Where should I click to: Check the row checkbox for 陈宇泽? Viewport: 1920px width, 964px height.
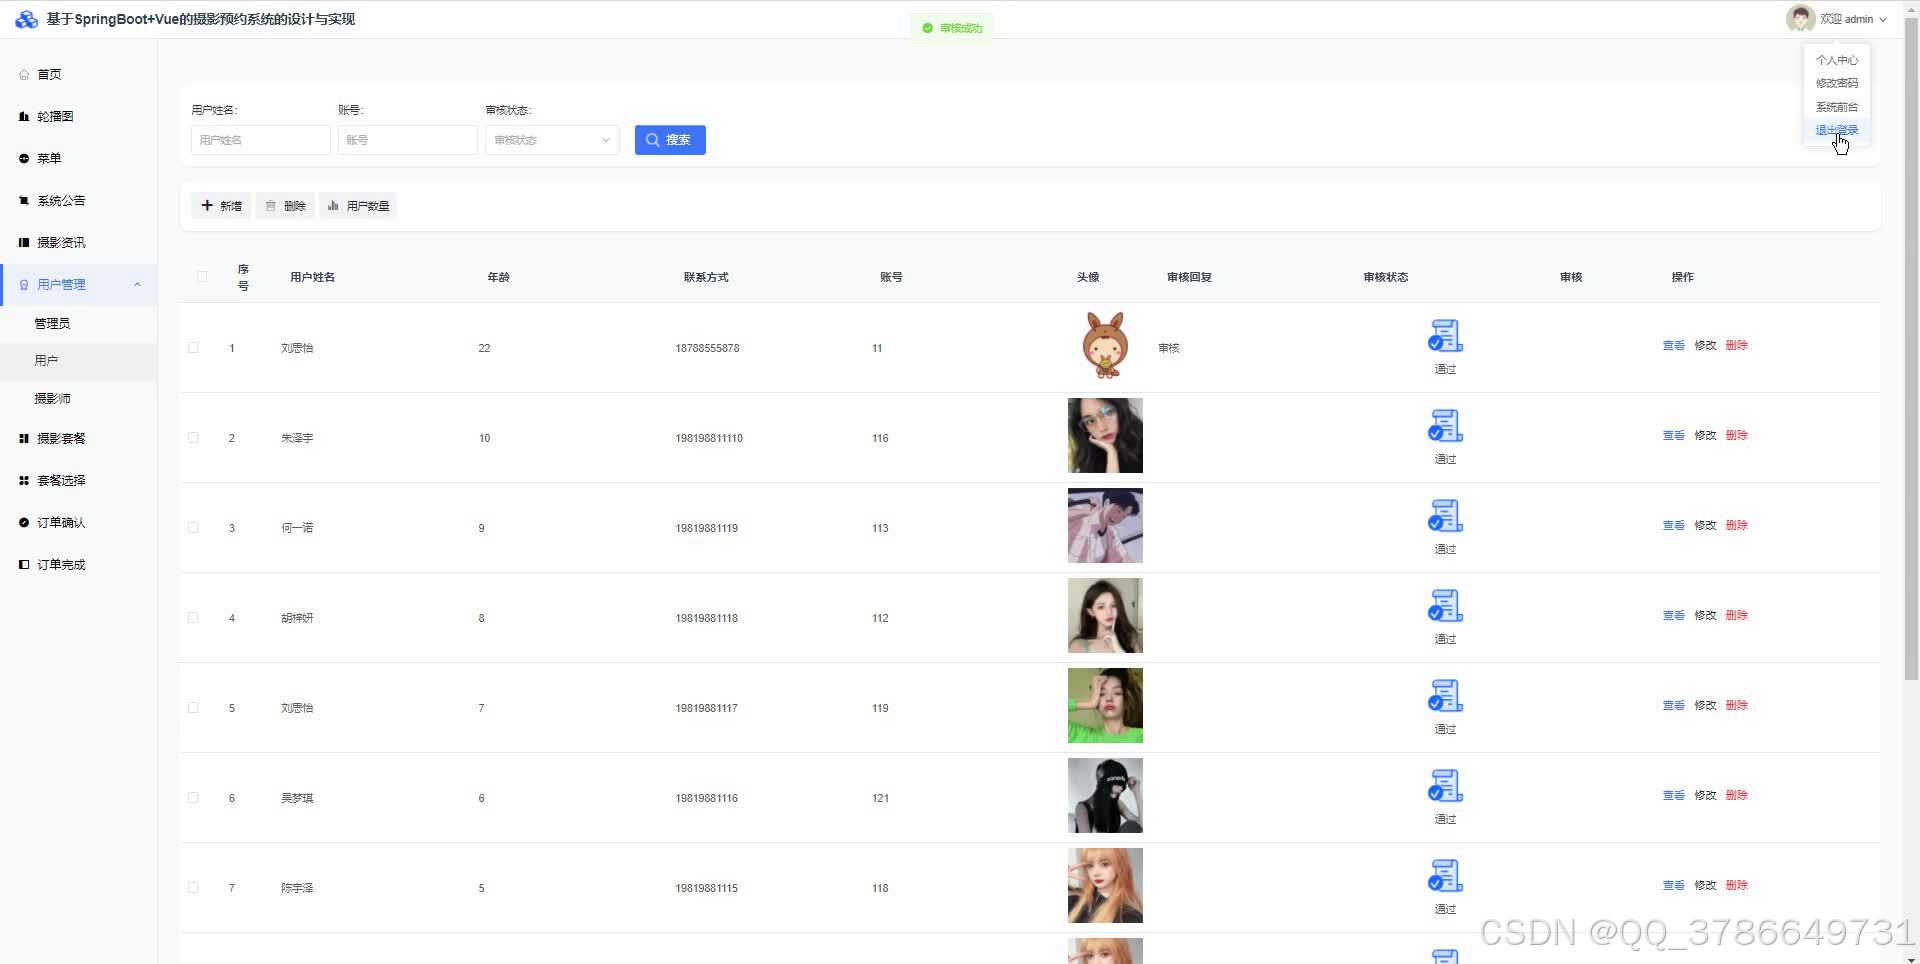(x=193, y=888)
